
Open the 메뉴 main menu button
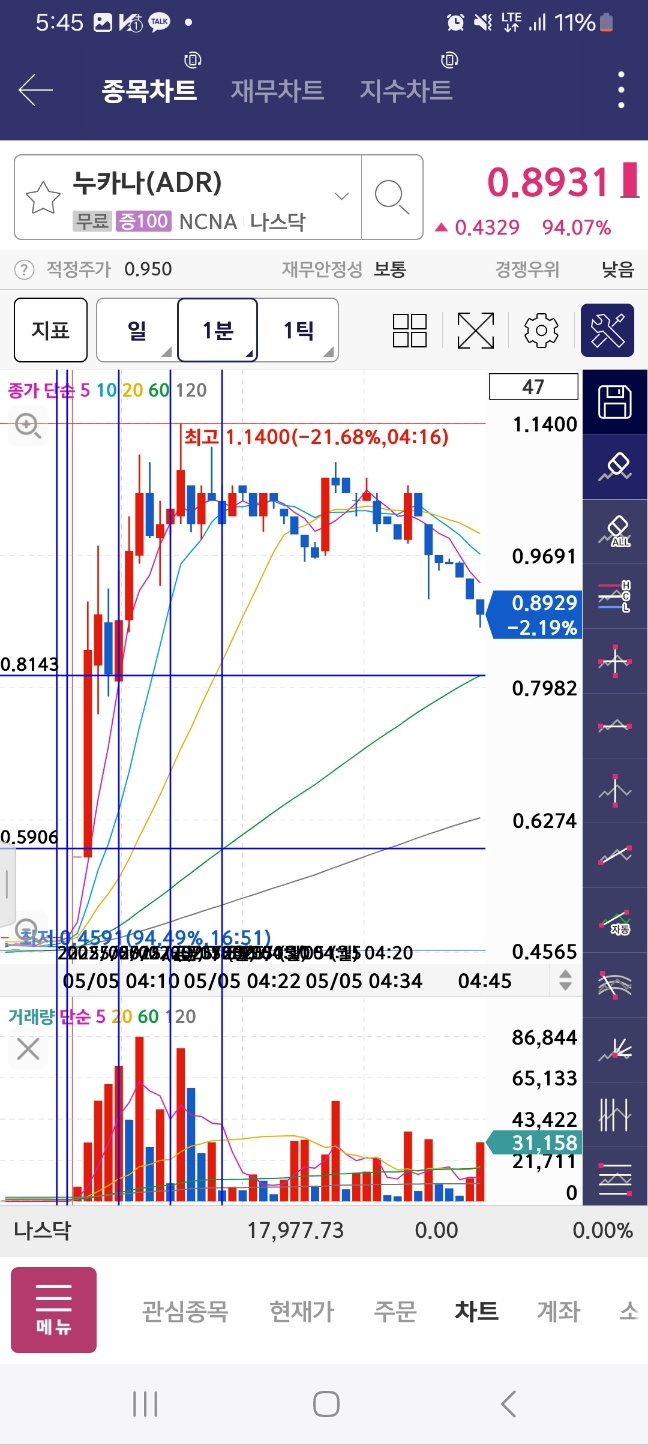54,1310
